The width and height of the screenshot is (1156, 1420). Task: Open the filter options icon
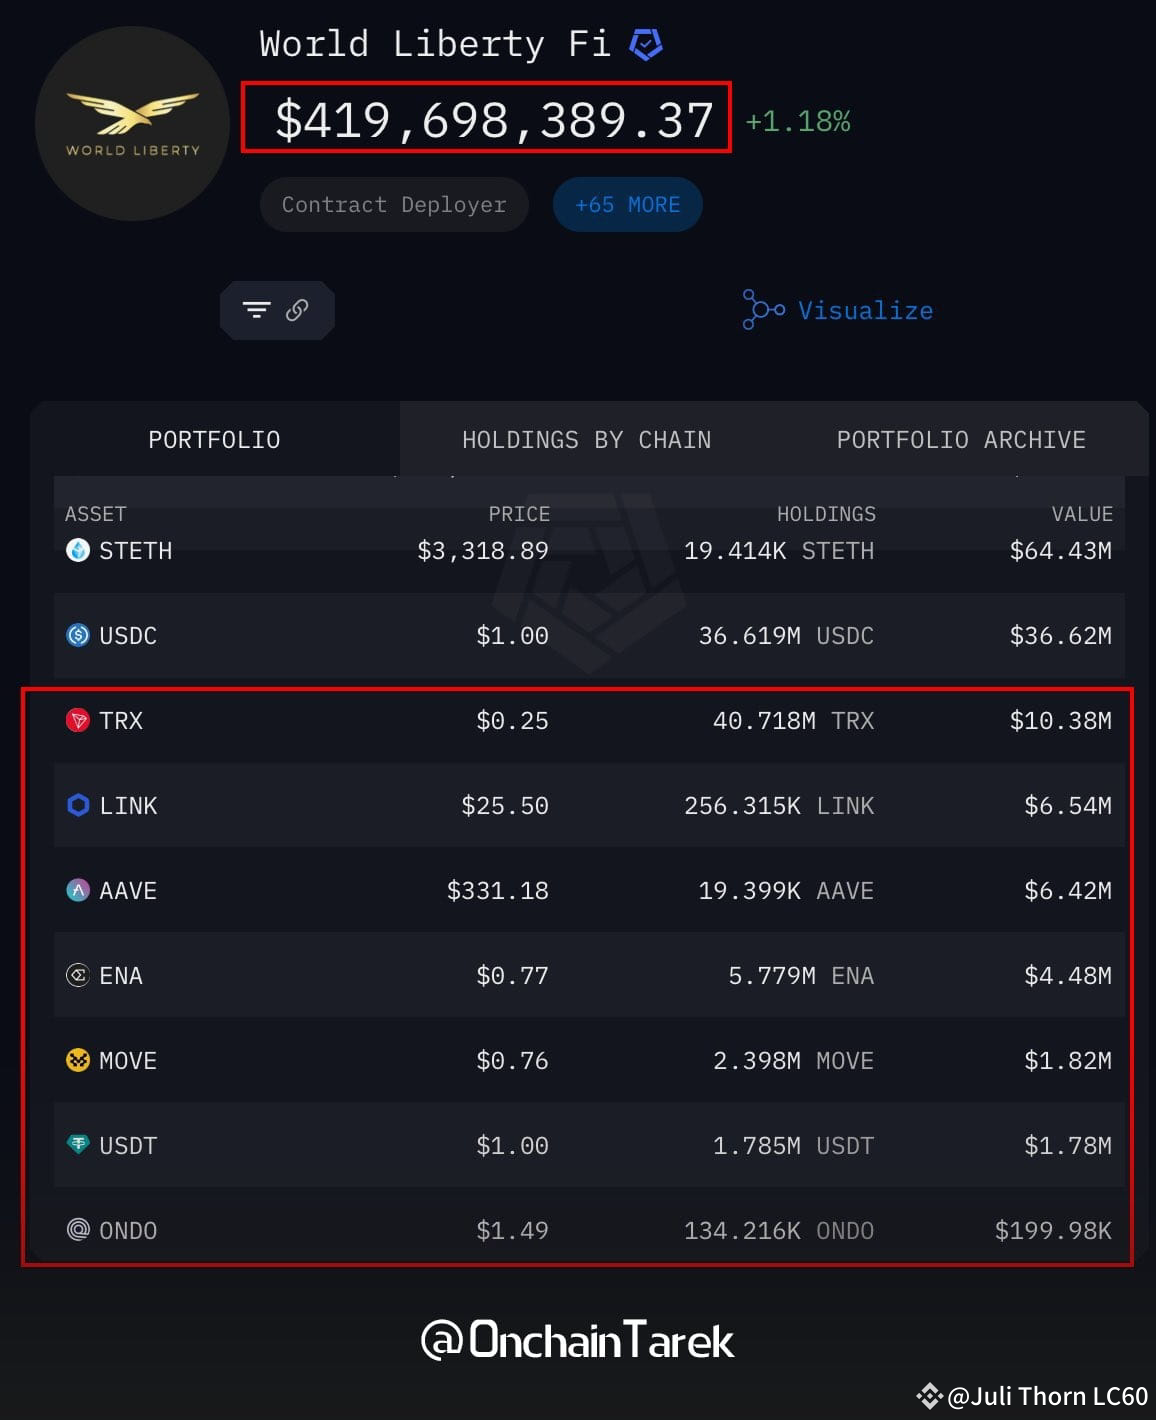258,310
